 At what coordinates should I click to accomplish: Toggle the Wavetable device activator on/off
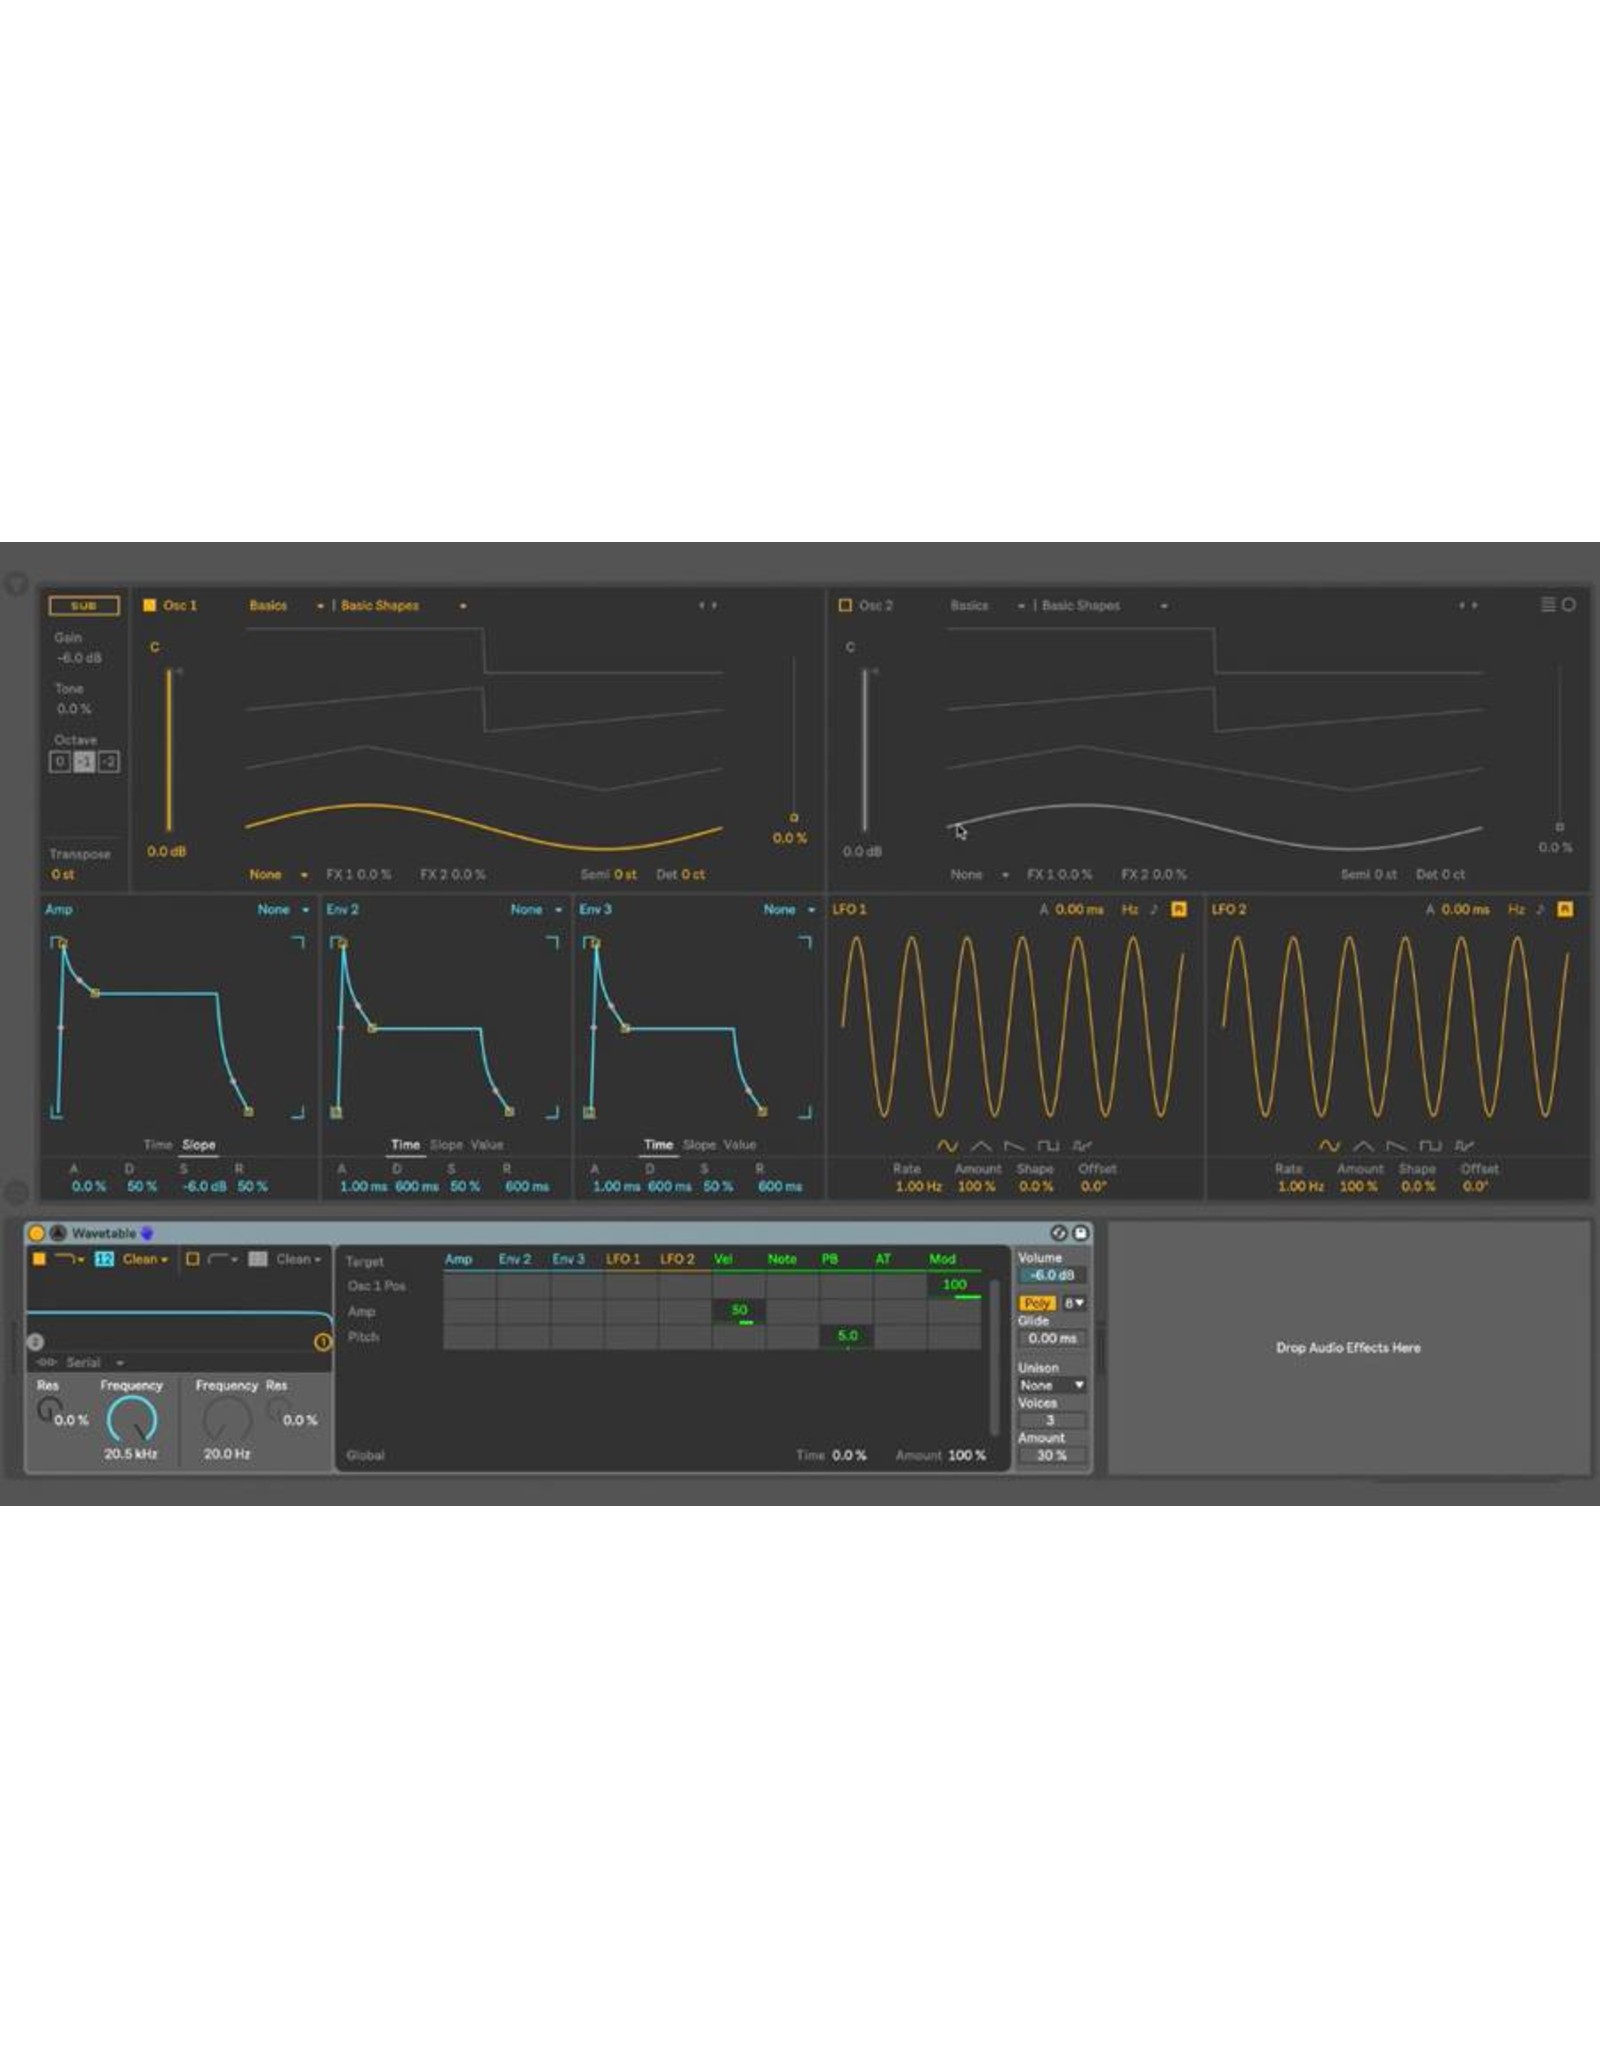coord(37,1233)
